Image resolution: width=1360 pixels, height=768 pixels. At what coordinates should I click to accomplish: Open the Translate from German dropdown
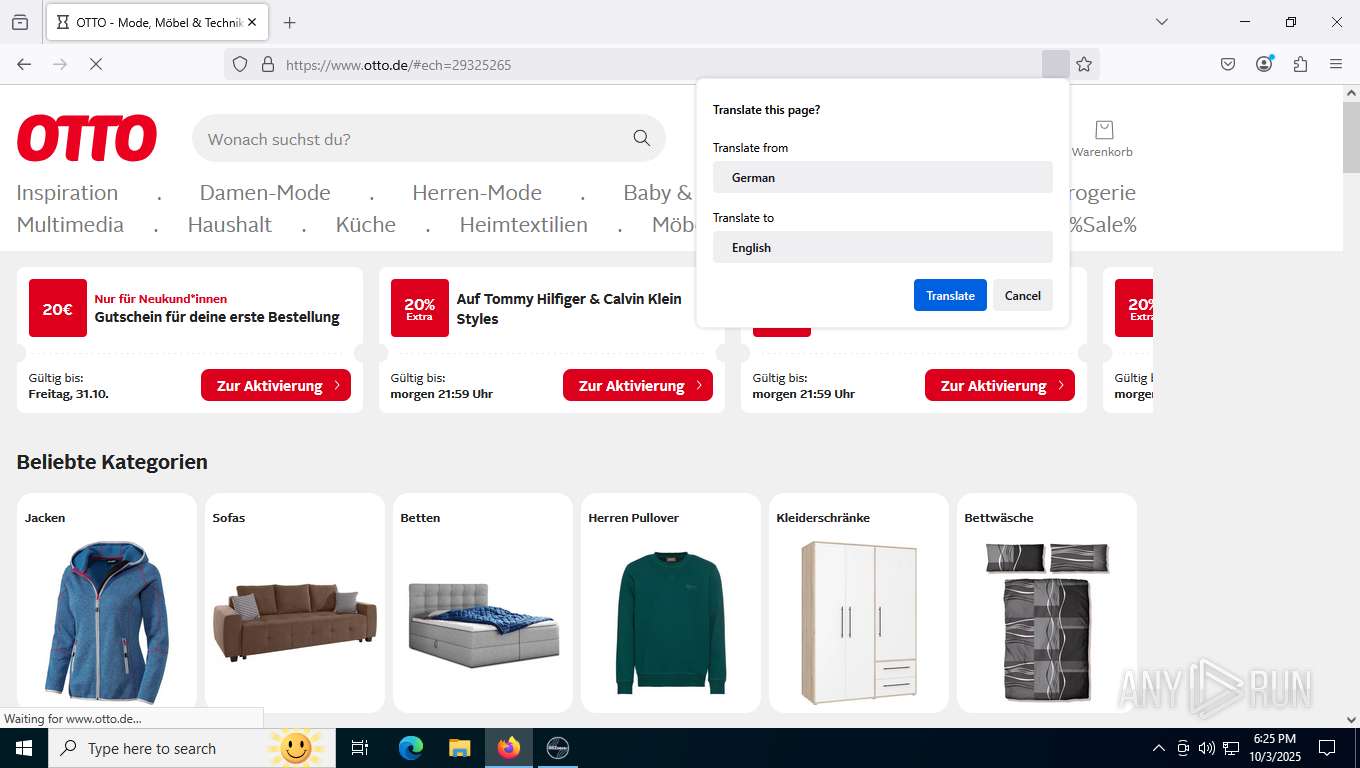coord(882,177)
